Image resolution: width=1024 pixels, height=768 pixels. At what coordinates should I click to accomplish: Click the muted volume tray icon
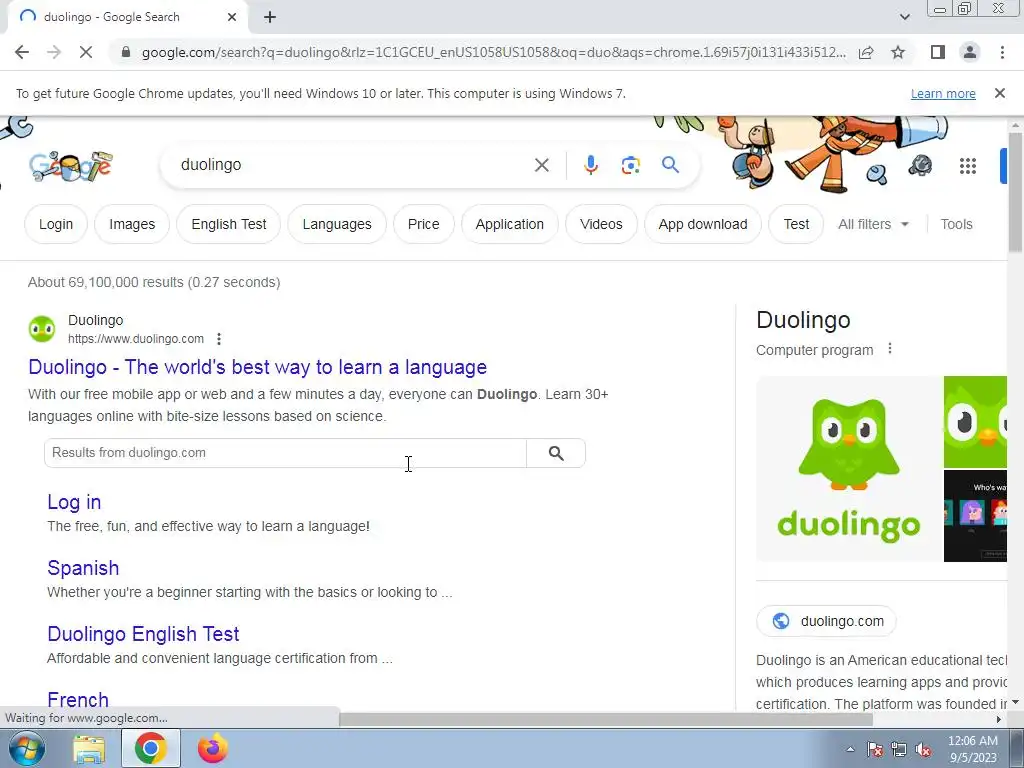tap(923, 749)
